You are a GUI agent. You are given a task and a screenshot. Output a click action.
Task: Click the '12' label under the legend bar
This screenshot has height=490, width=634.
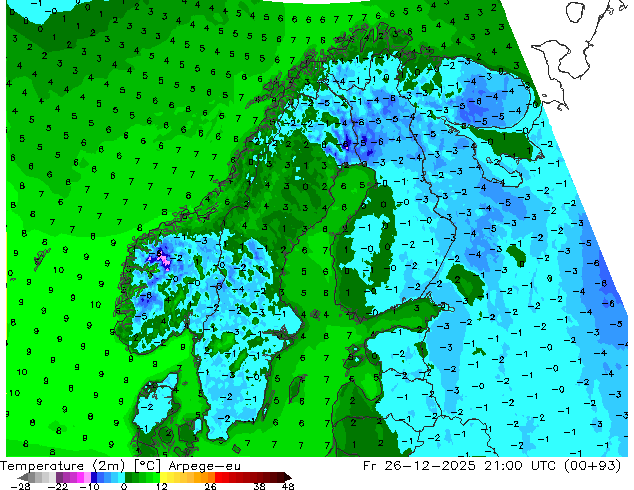pos(162,486)
